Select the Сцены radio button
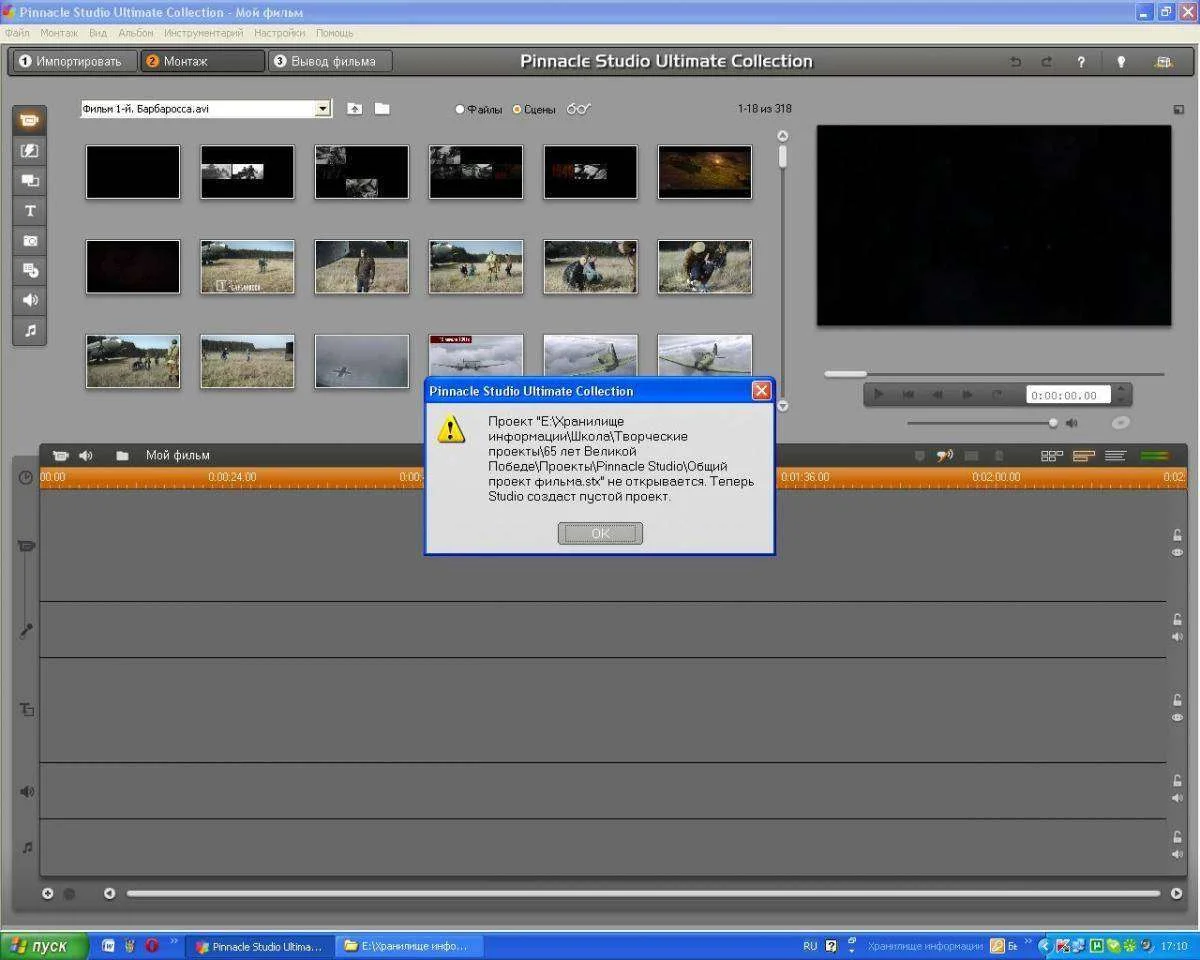This screenshot has width=1200, height=960. pos(517,109)
